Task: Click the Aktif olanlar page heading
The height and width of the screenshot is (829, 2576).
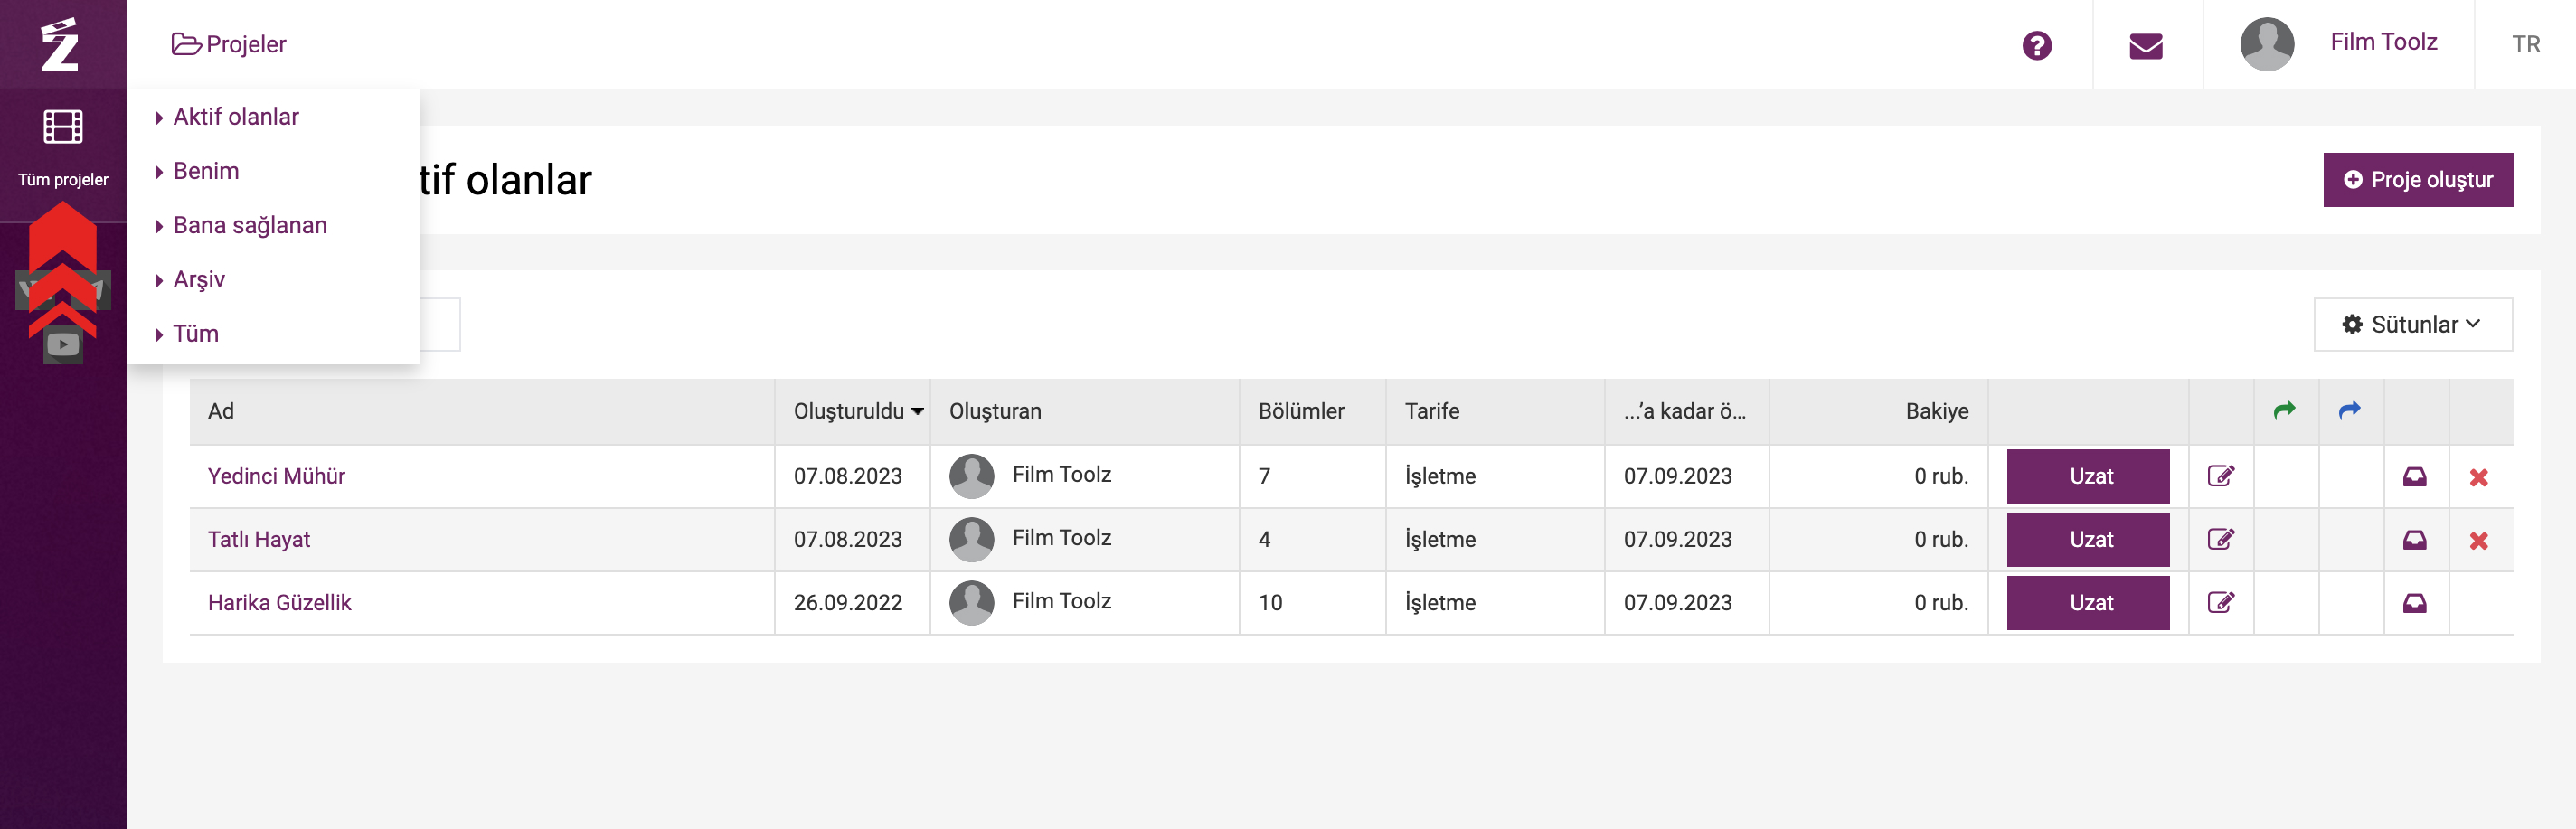Action: coord(506,180)
